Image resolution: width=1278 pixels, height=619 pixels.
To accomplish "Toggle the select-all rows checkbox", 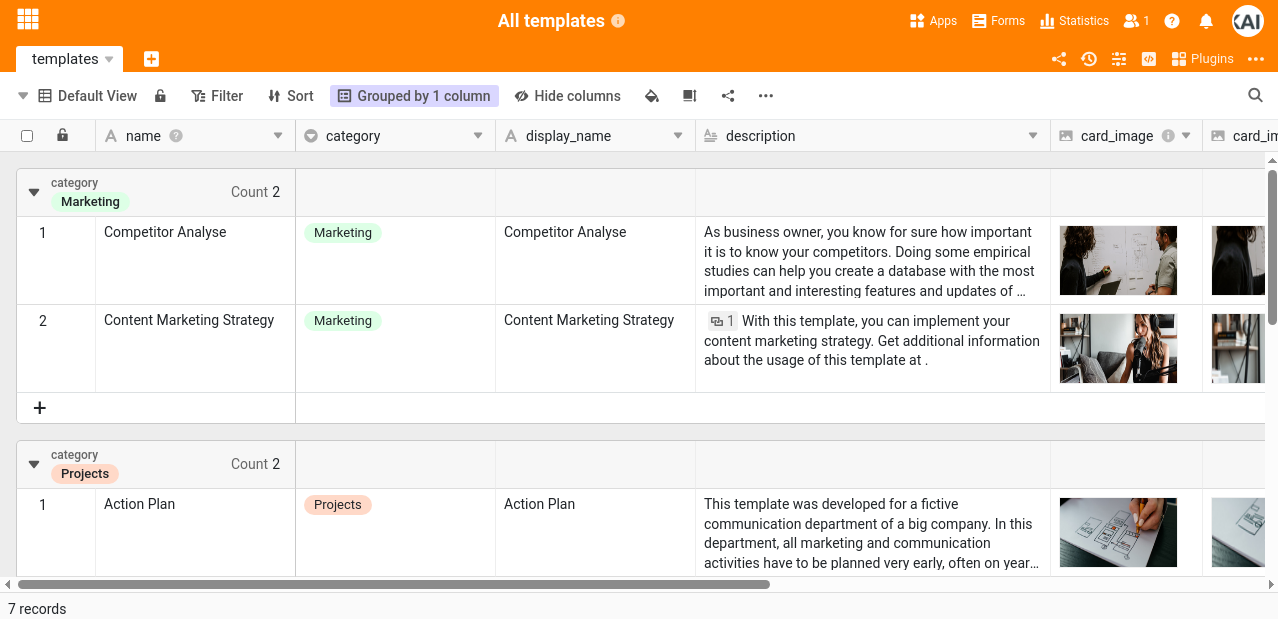I will (x=27, y=136).
